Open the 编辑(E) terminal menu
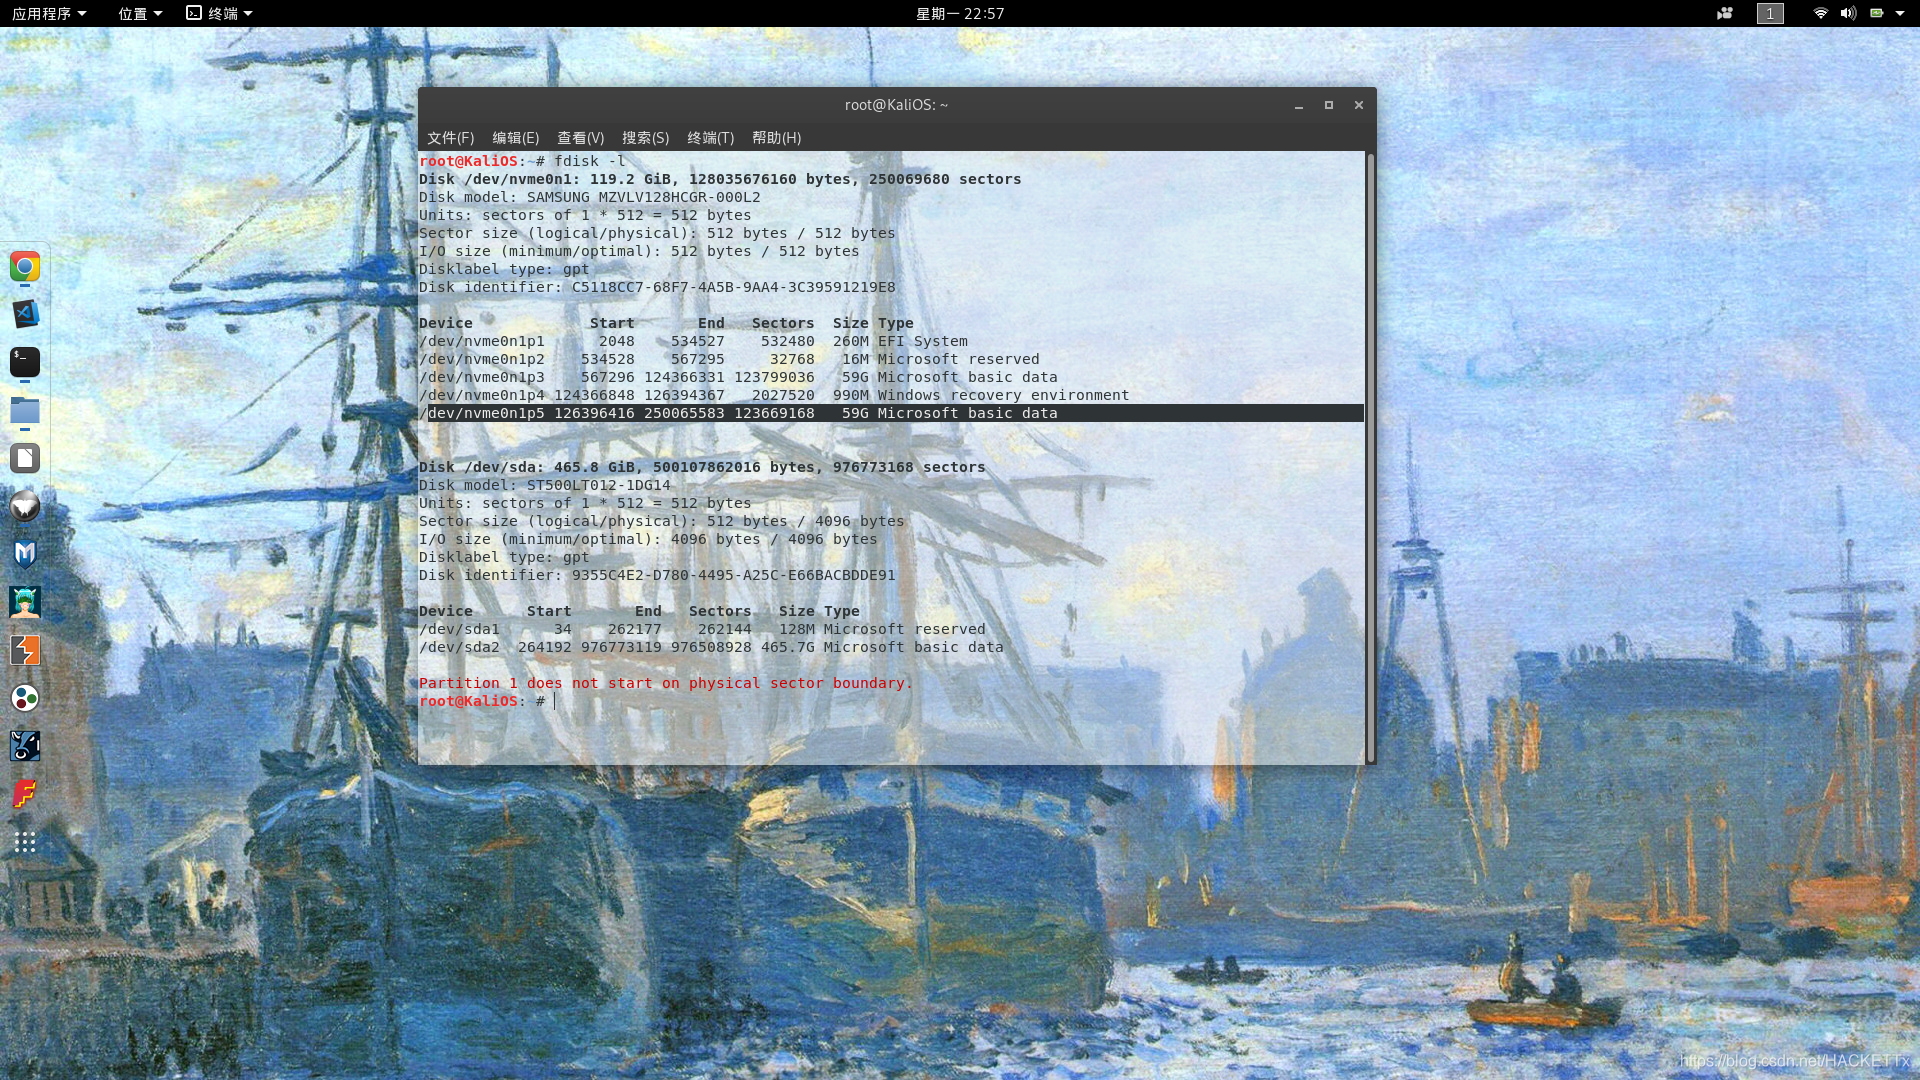1920x1080 pixels. click(x=515, y=138)
